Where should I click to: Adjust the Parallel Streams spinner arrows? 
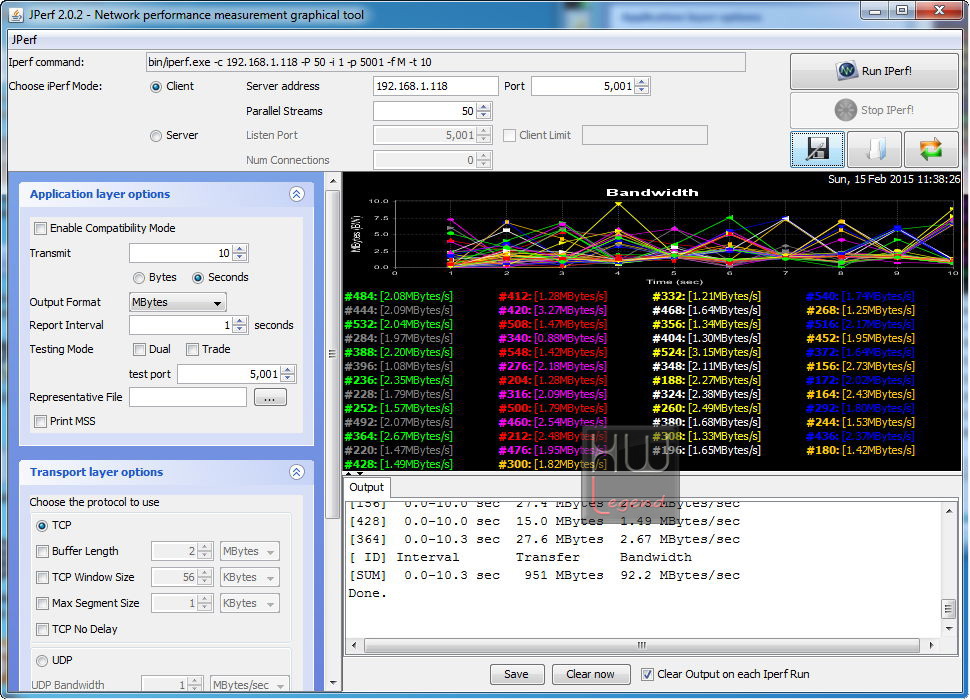click(484, 111)
